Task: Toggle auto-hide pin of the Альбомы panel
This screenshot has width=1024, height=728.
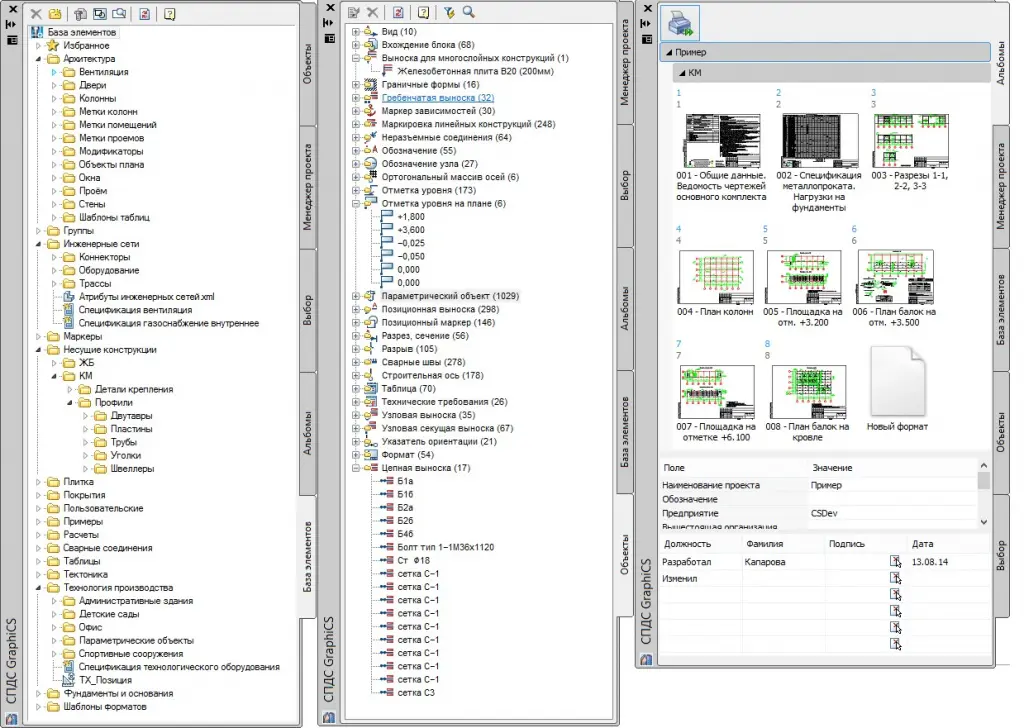Action: 647,24
